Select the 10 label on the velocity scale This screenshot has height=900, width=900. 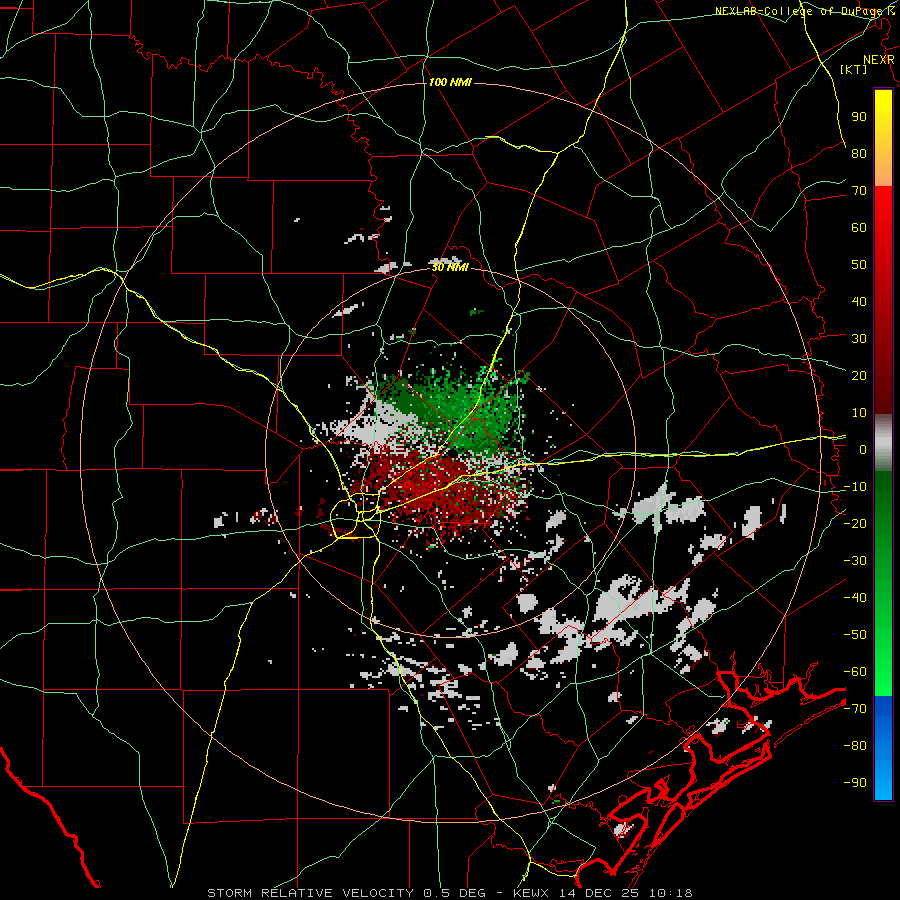[859, 413]
